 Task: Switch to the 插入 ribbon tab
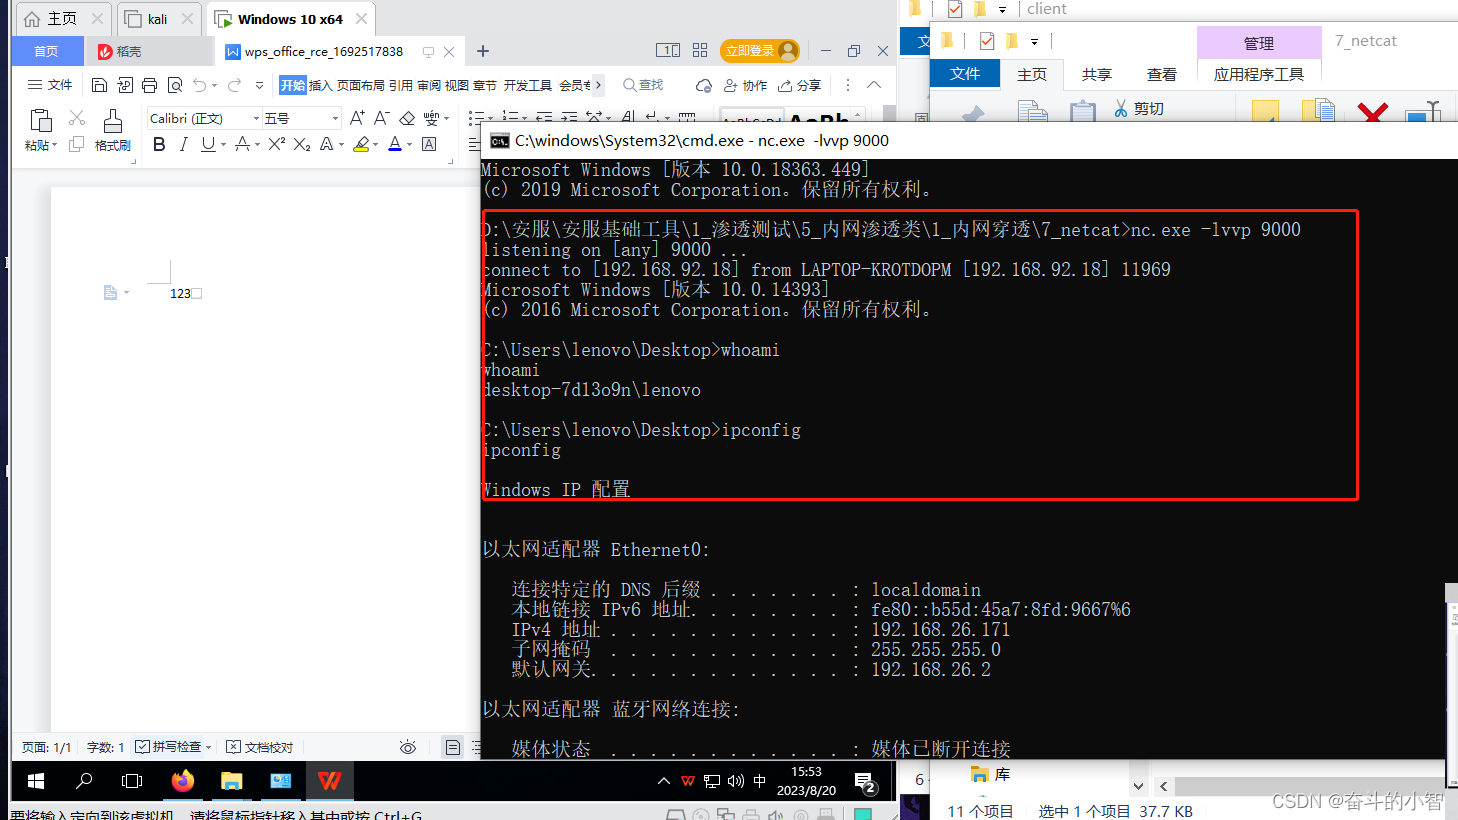click(320, 85)
